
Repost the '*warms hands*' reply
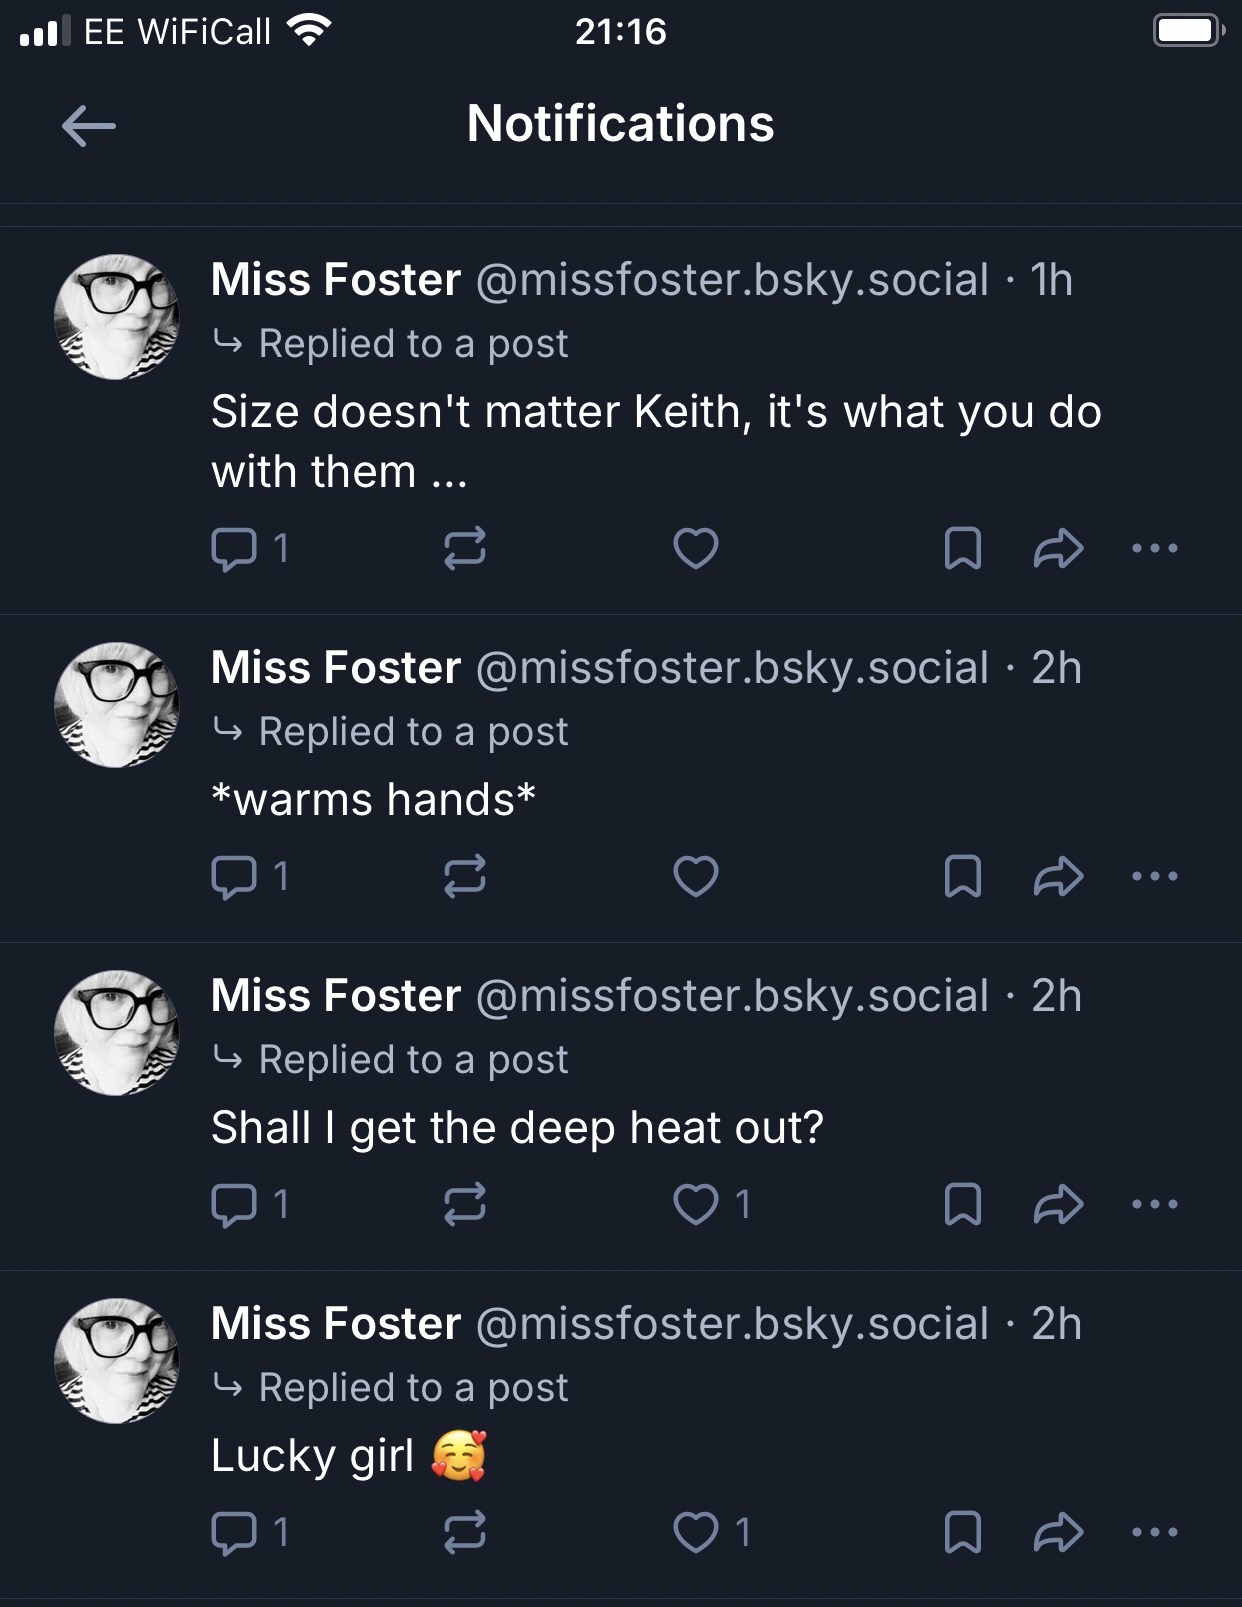point(465,876)
